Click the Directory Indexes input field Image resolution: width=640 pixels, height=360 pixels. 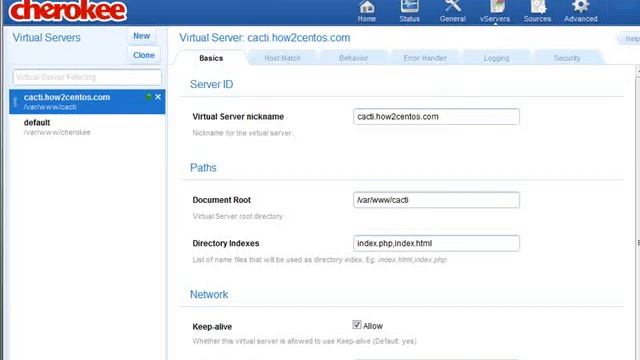pos(436,243)
